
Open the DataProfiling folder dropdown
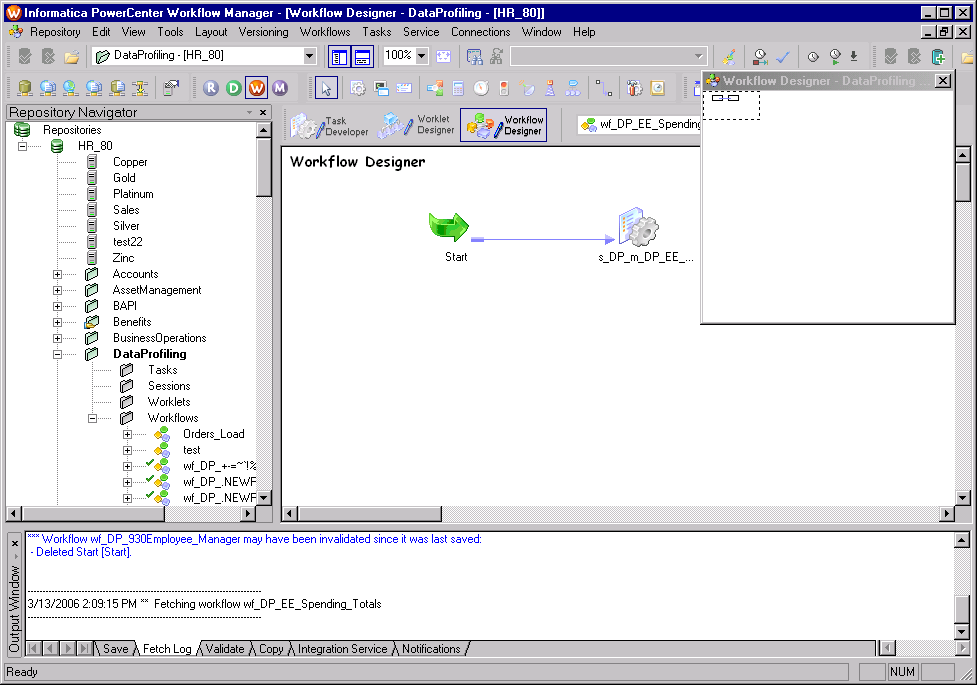pyautogui.click(x=309, y=56)
